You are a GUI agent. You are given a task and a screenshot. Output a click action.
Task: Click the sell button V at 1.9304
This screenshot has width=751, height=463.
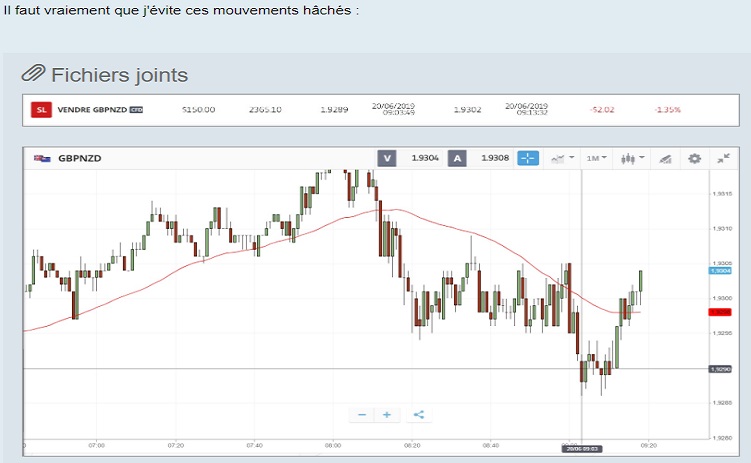tap(387, 158)
